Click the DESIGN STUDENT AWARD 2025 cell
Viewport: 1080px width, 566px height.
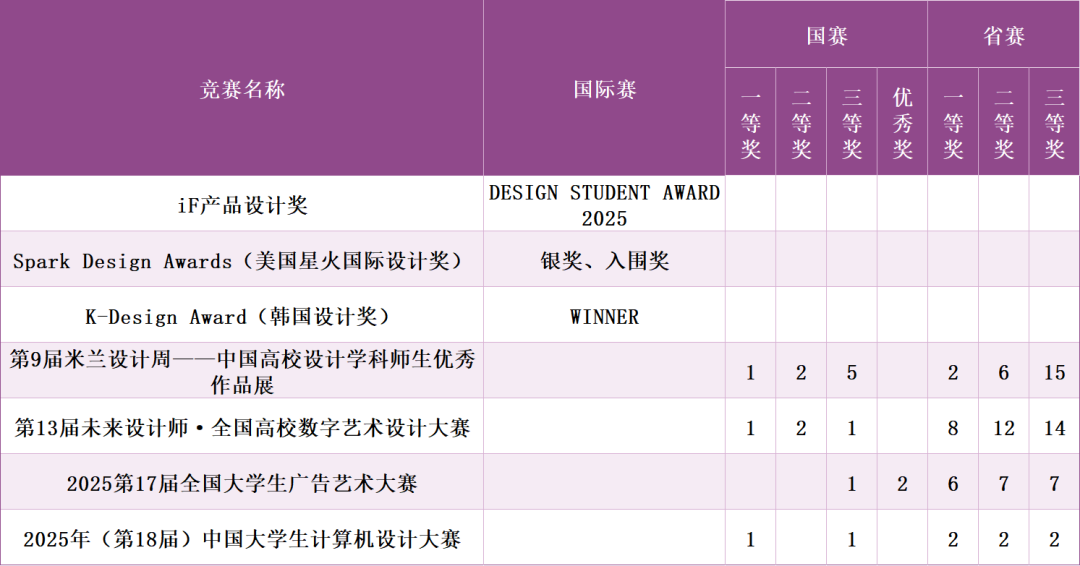click(x=604, y=205)
